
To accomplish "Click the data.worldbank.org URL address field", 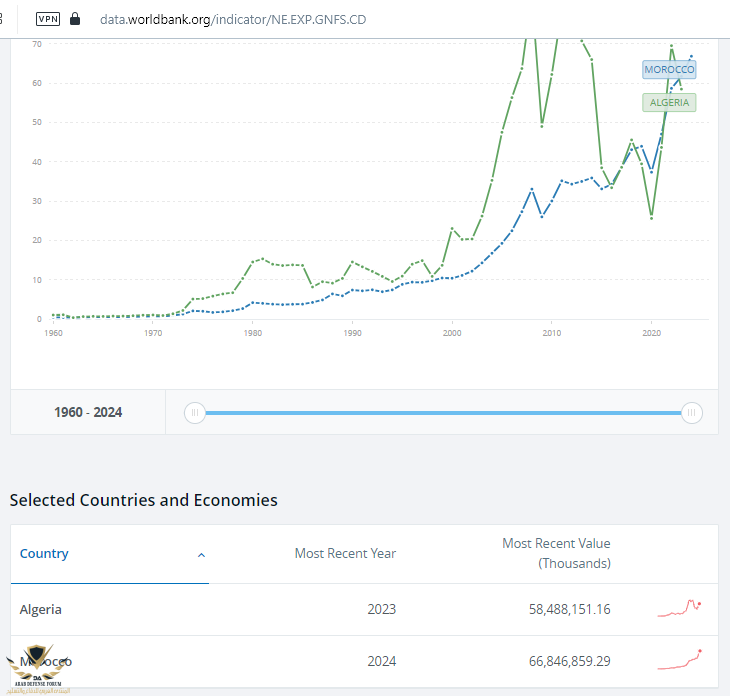I will coord(232,18).
